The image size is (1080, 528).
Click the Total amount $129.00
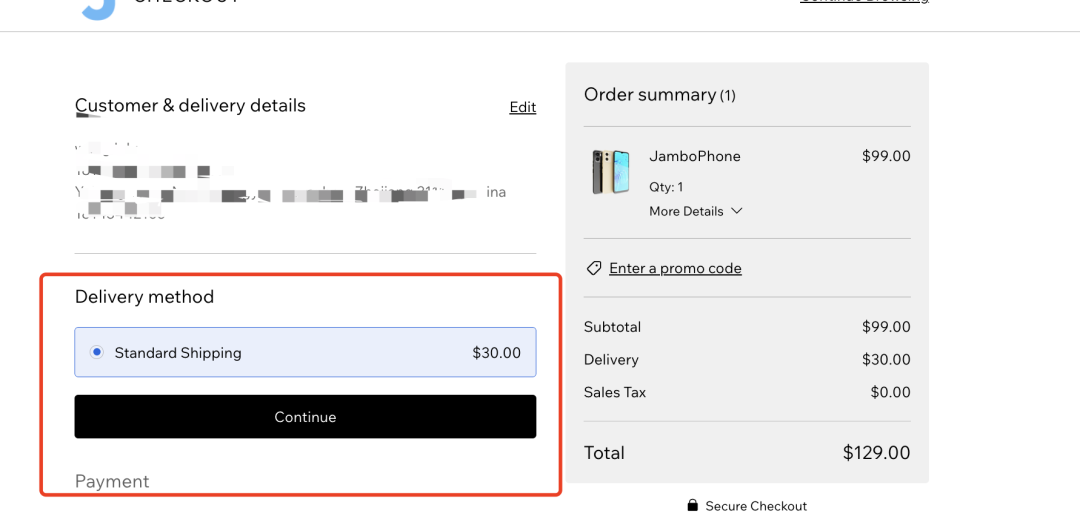[x=876, y=453]
